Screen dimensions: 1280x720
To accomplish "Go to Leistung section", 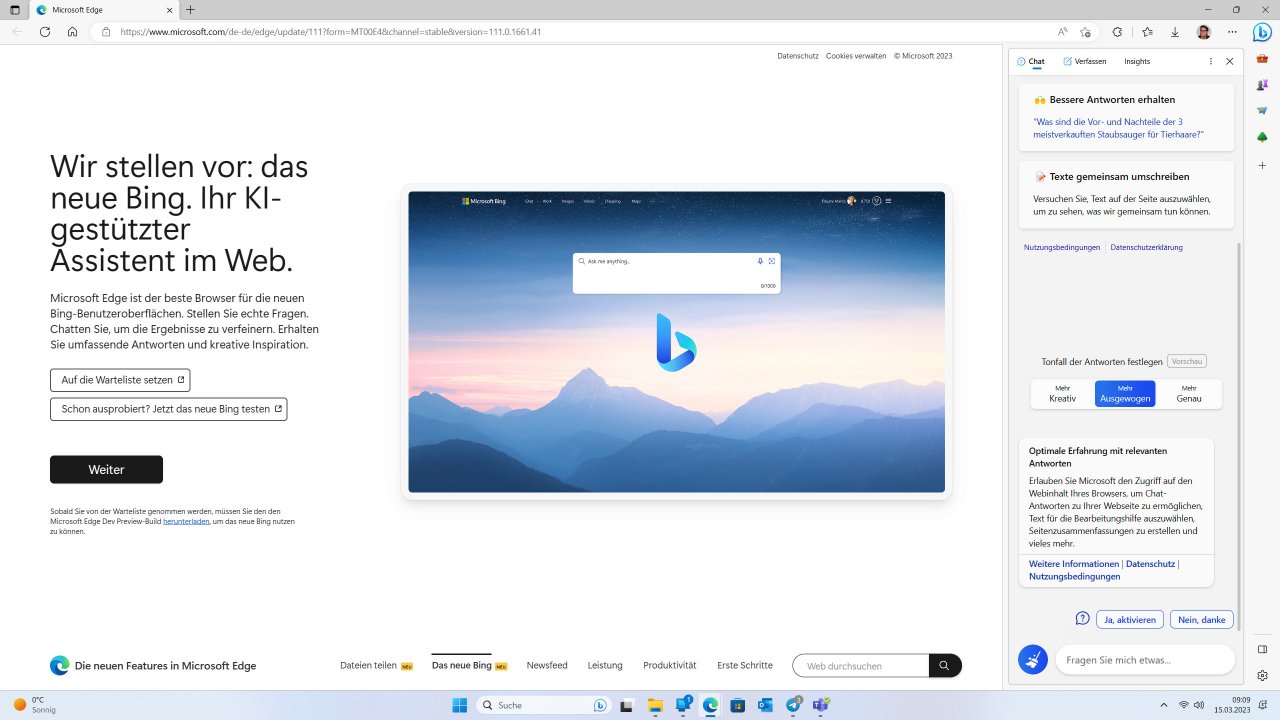I will 605,665.
